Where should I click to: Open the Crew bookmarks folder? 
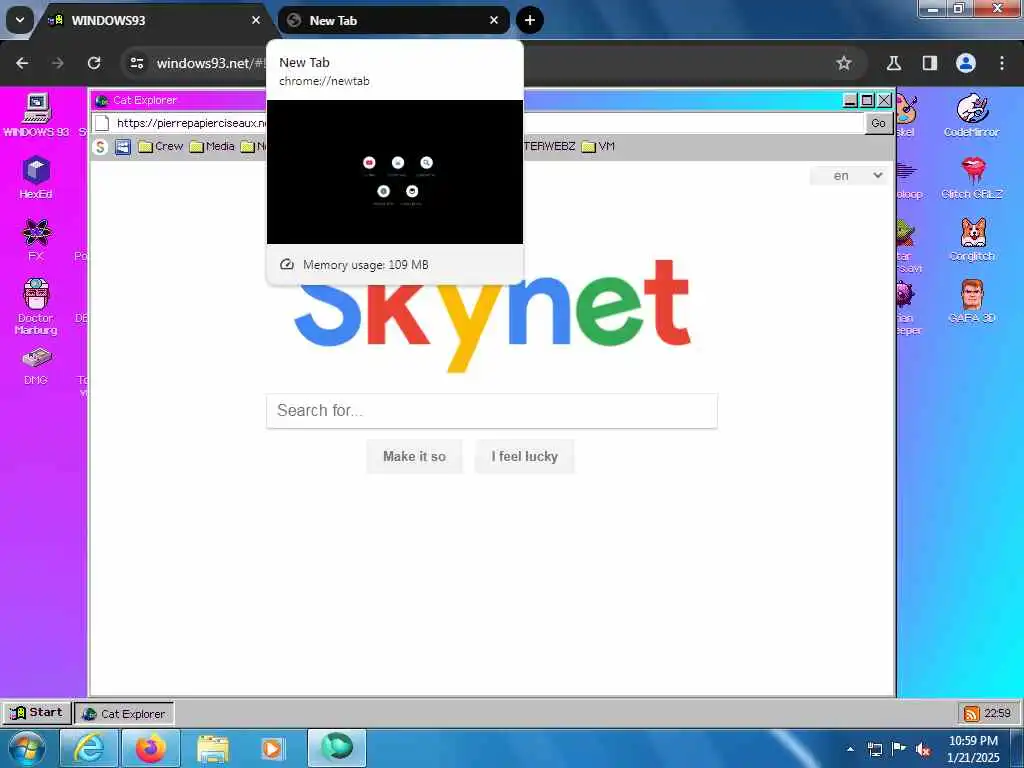click(x=161, y=146)
